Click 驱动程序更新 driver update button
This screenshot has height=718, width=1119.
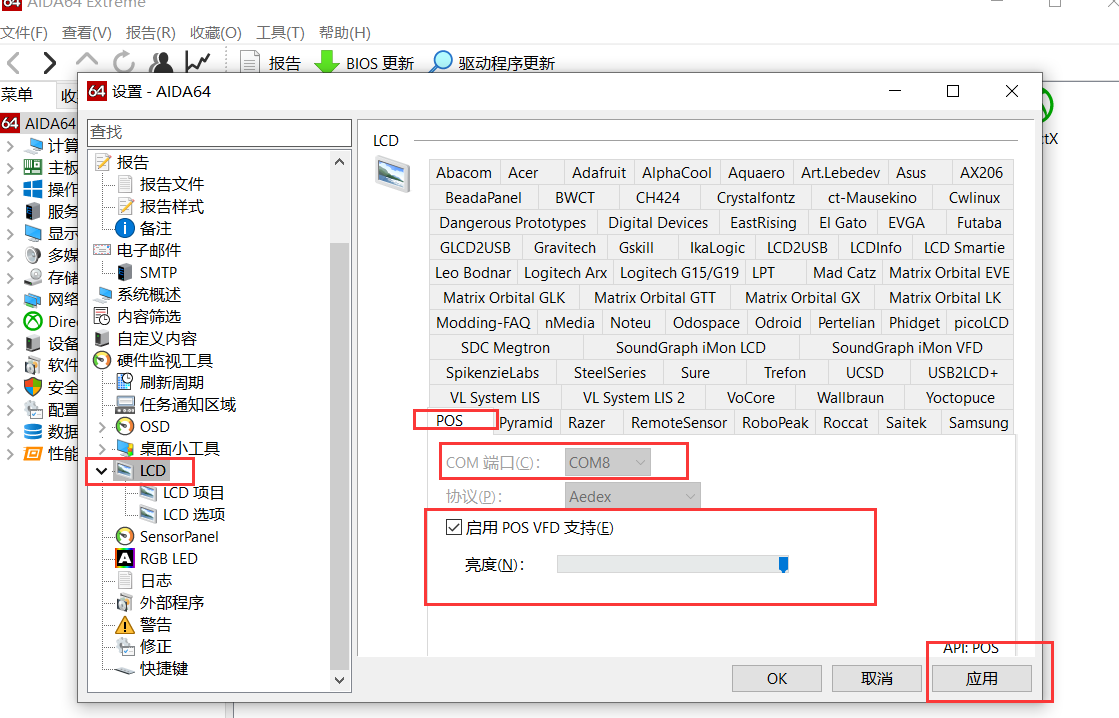[x=492, y=63]
